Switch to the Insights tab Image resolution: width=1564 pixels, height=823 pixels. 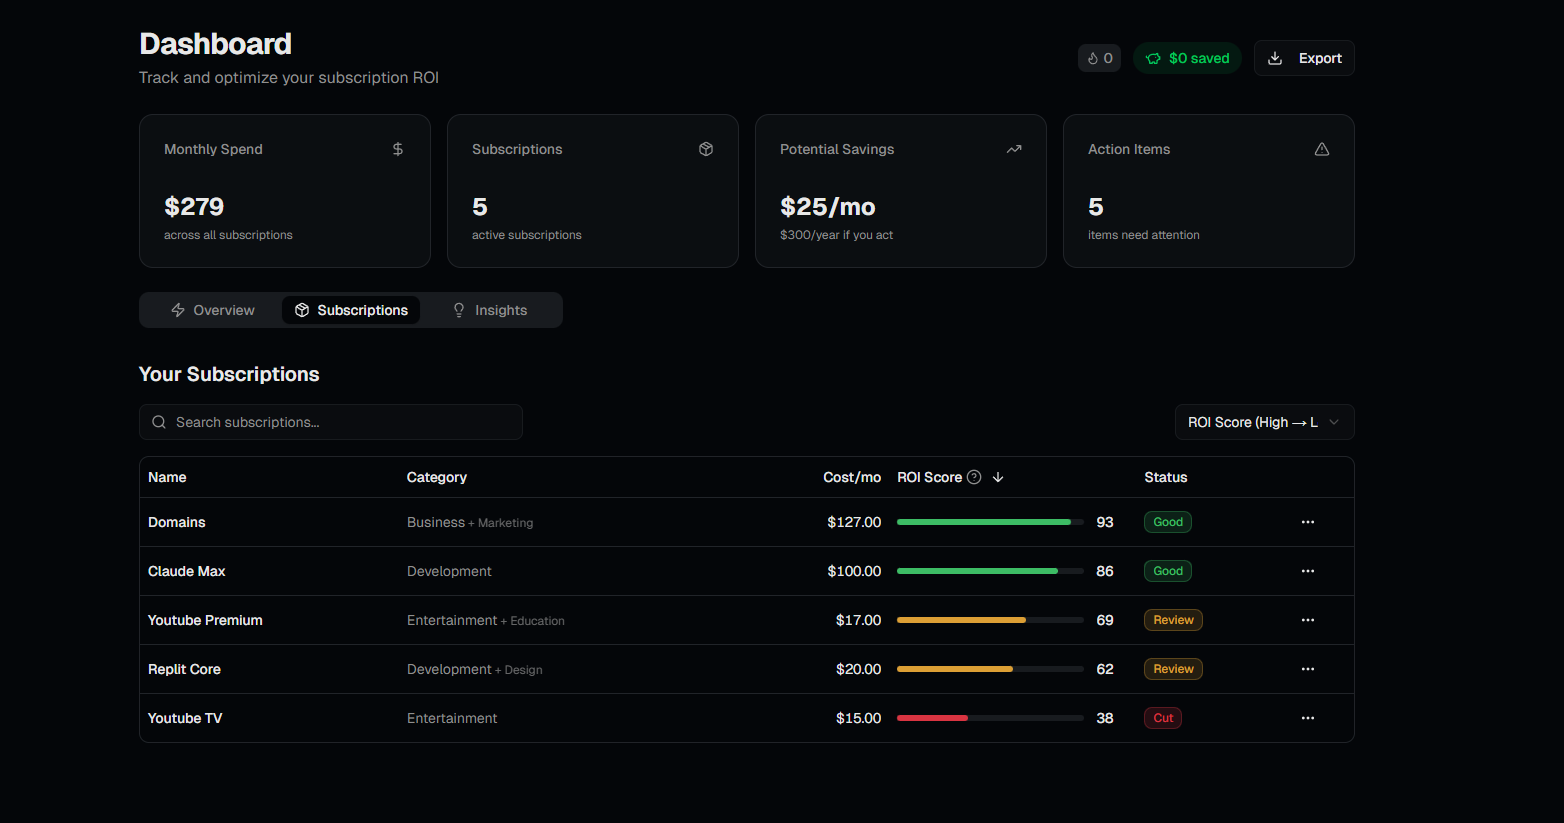[x=489, y=310]
